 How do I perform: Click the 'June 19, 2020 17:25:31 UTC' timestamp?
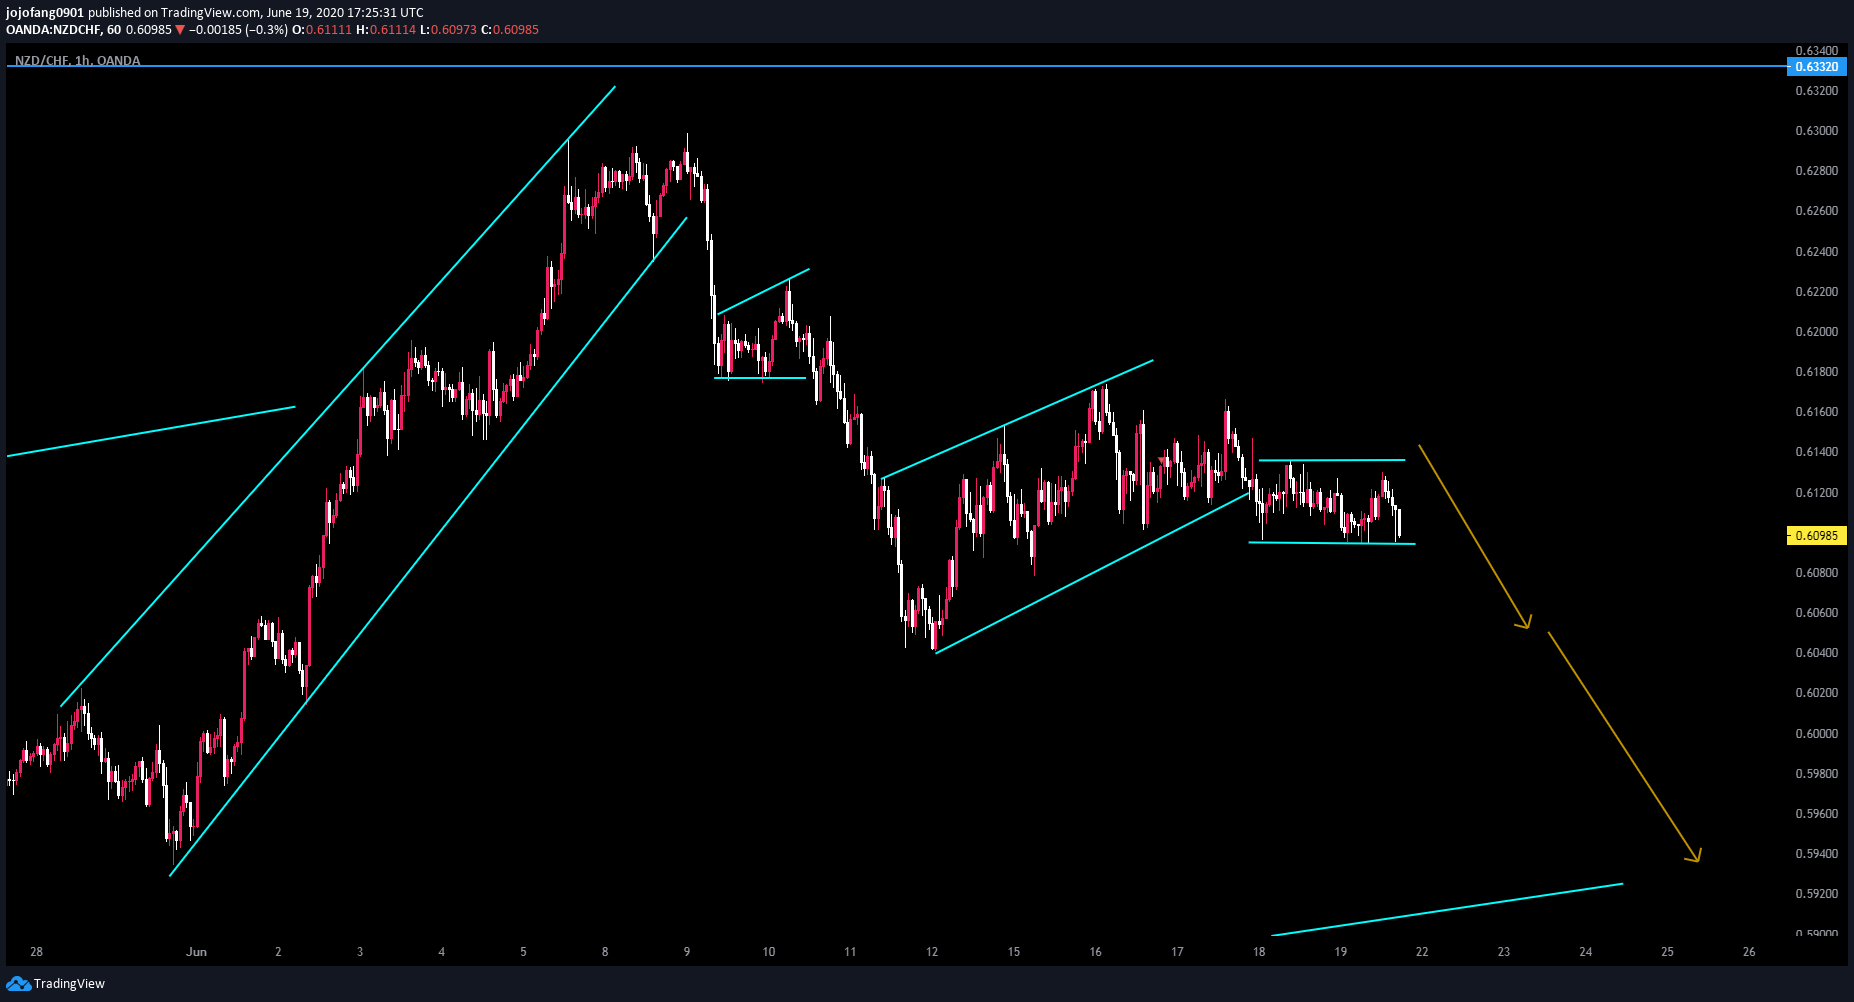345,13
